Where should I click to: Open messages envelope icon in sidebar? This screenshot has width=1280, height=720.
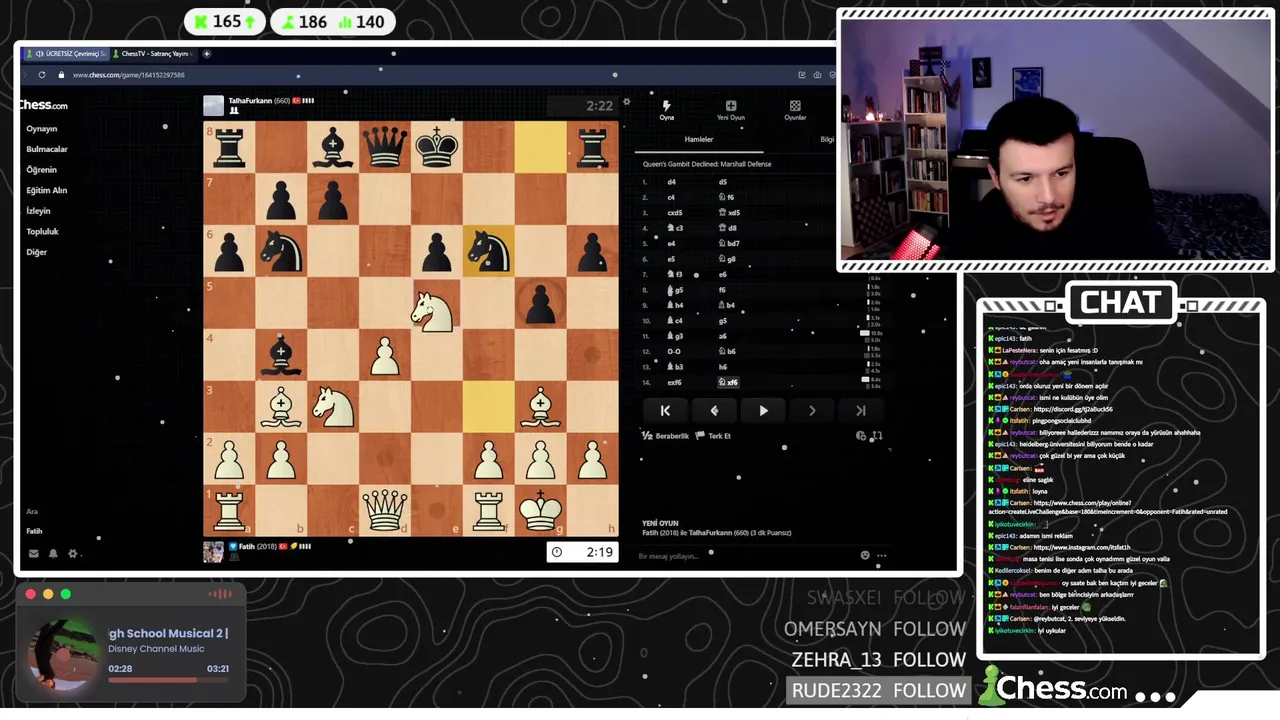click(33, 553)
